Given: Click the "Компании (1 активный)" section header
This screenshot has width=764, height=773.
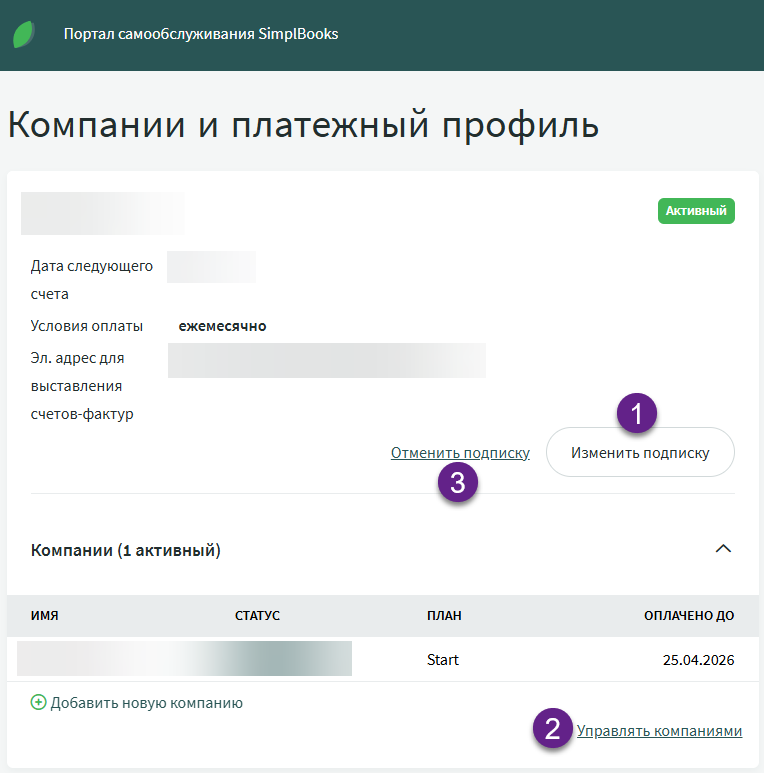Looking at the screenshot, I should [126, 550].
